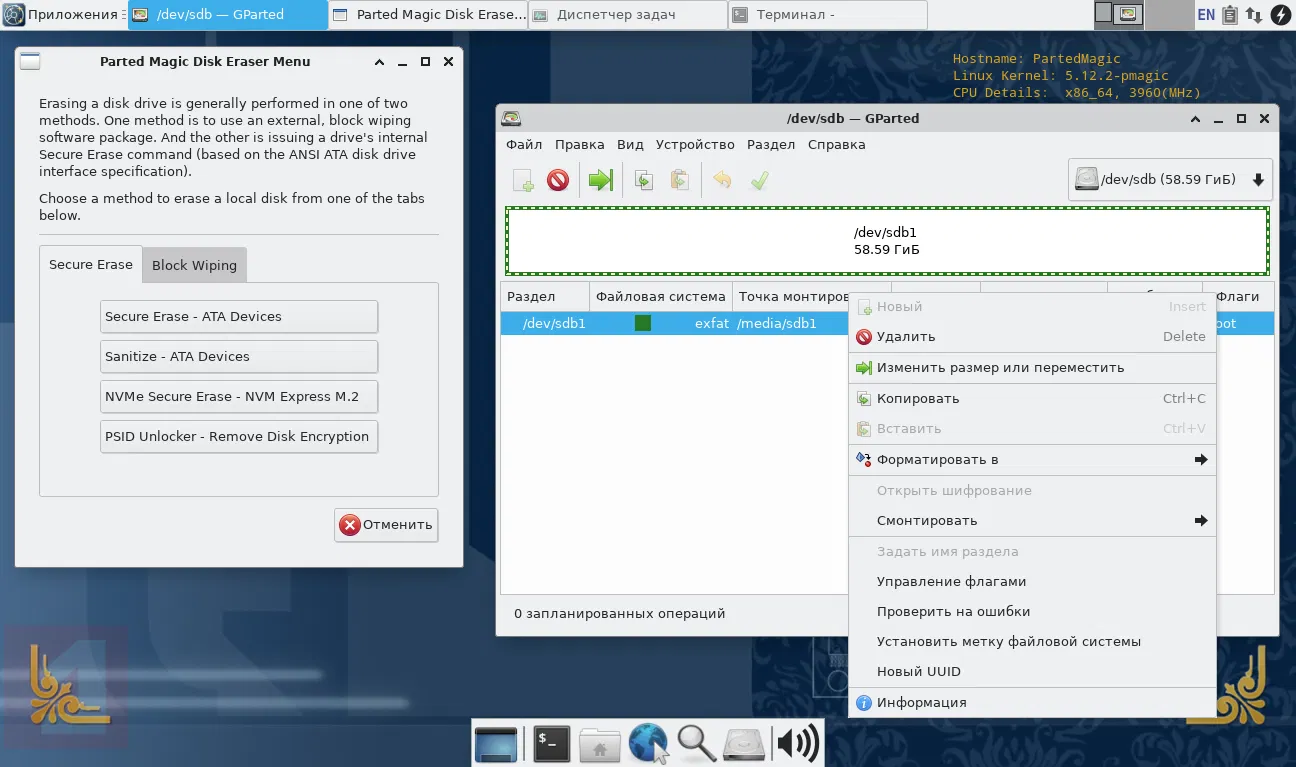Click the green exfat filesystem color square
The height and width of the screenshot is (767, 1296).
643,323
